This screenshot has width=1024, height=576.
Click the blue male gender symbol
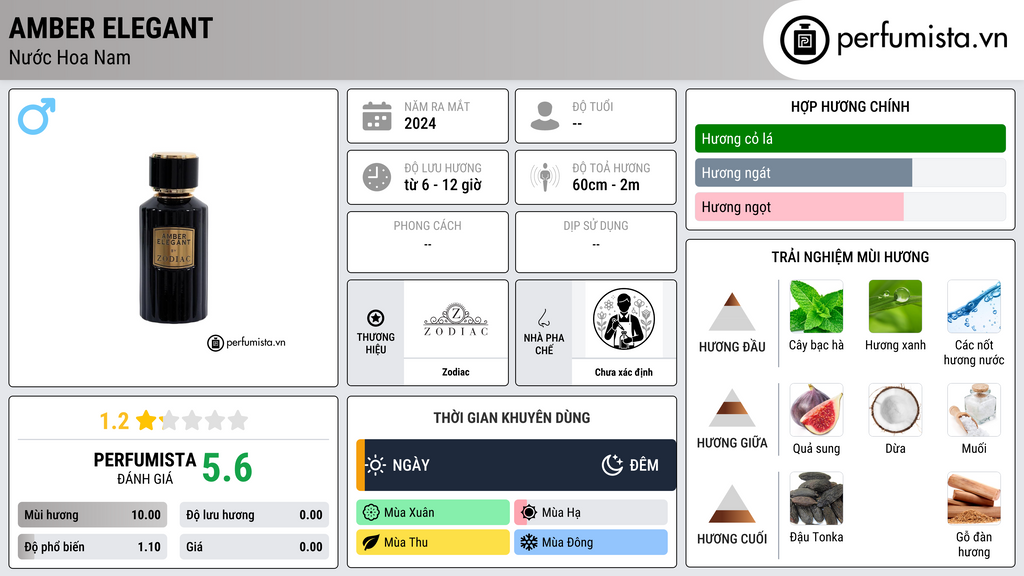tap(37, 116)
